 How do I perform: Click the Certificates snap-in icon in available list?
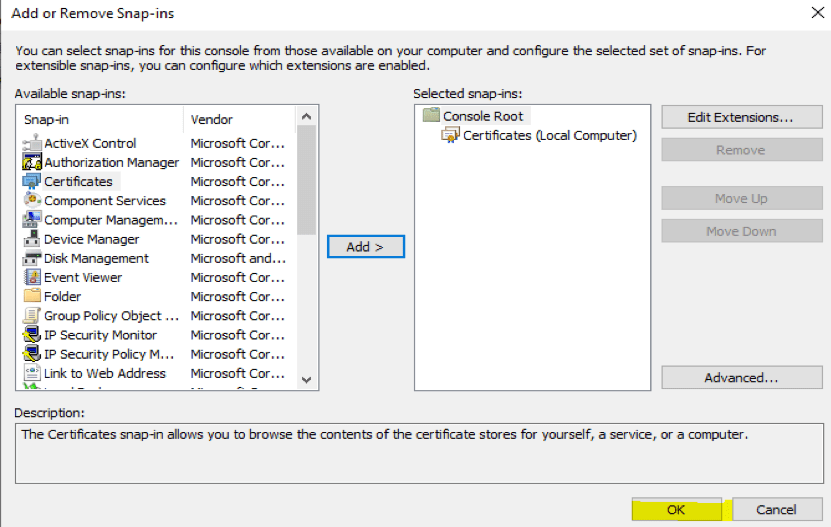pyautogui.click(x=32, y=182)
